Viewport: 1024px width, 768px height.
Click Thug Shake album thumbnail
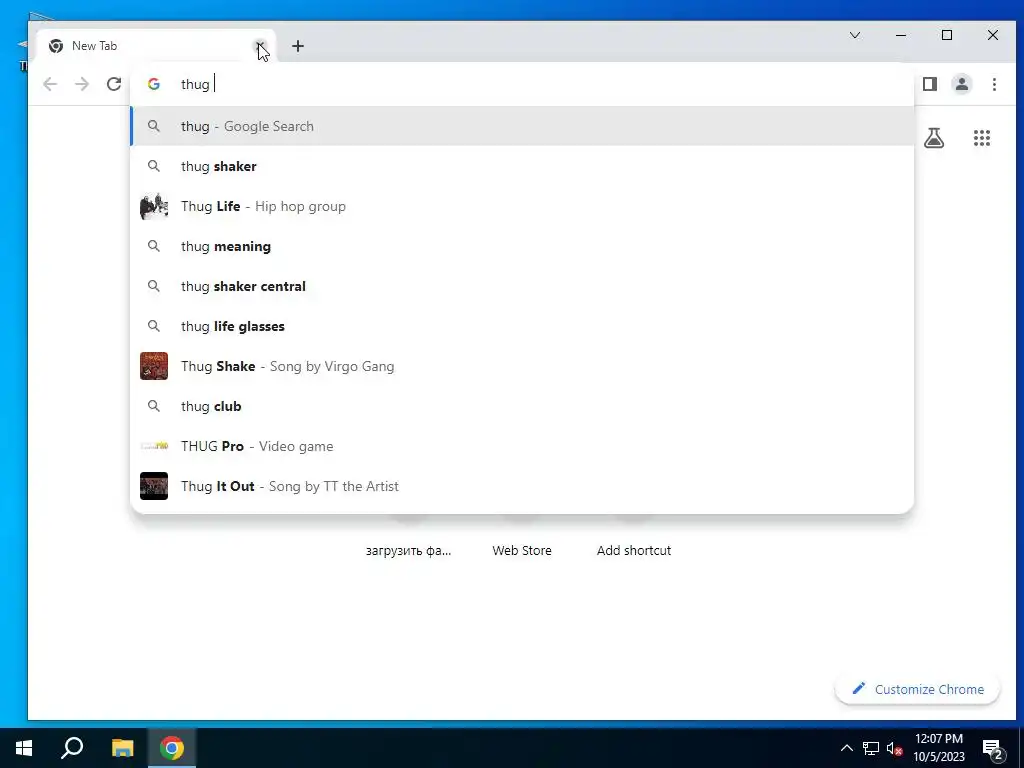click(154, 366)
